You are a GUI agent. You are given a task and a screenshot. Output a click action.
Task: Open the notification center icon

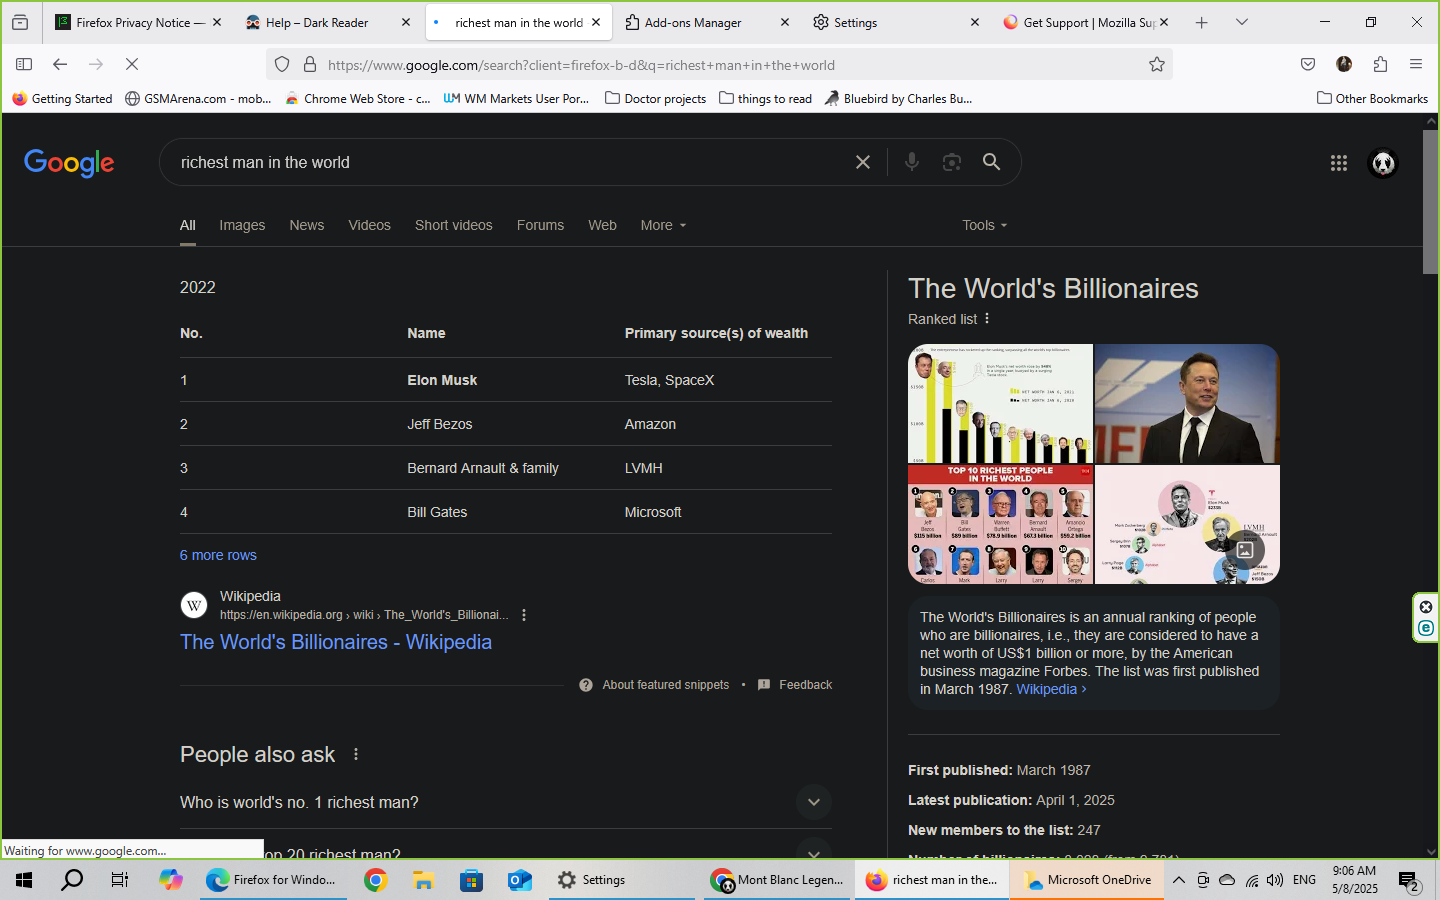point(1409,881)
